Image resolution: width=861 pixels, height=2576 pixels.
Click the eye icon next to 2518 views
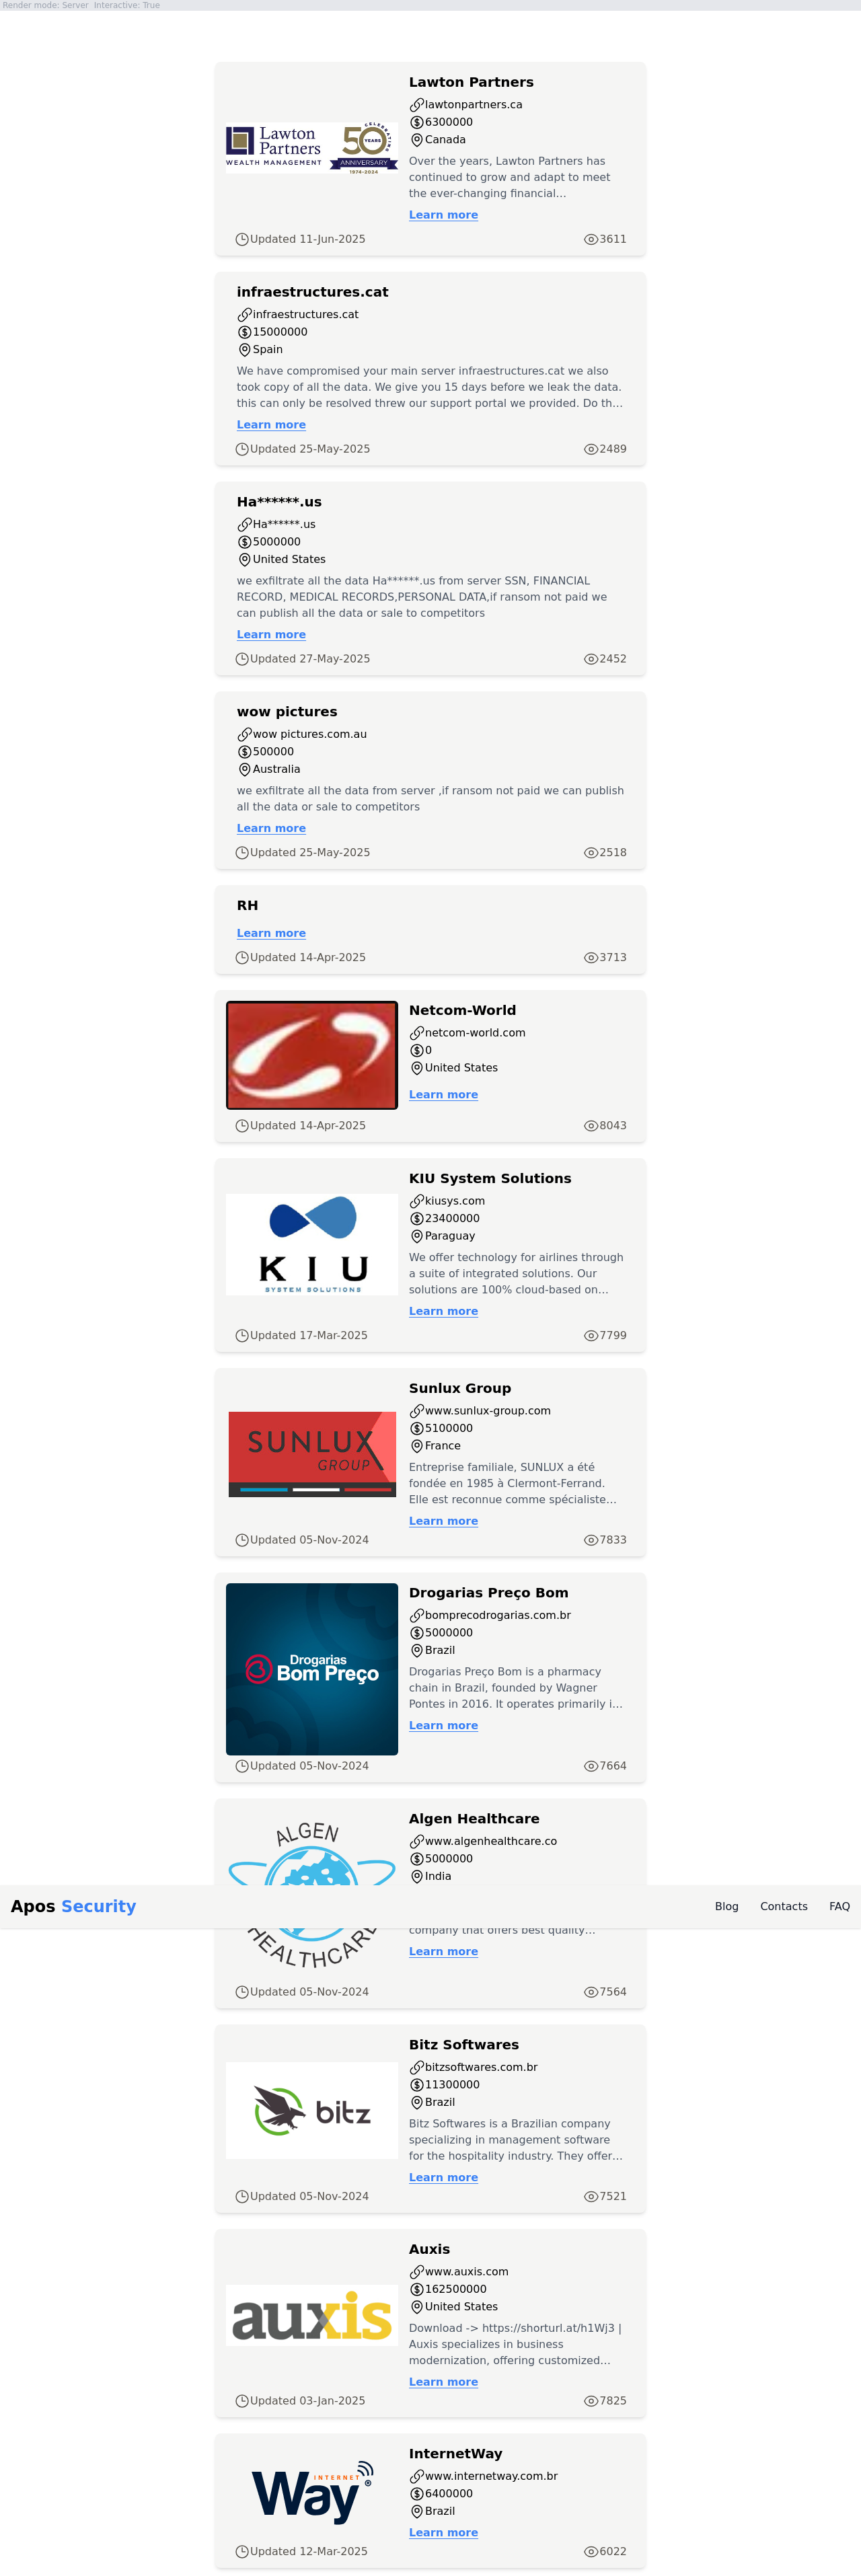pos(591,853)
